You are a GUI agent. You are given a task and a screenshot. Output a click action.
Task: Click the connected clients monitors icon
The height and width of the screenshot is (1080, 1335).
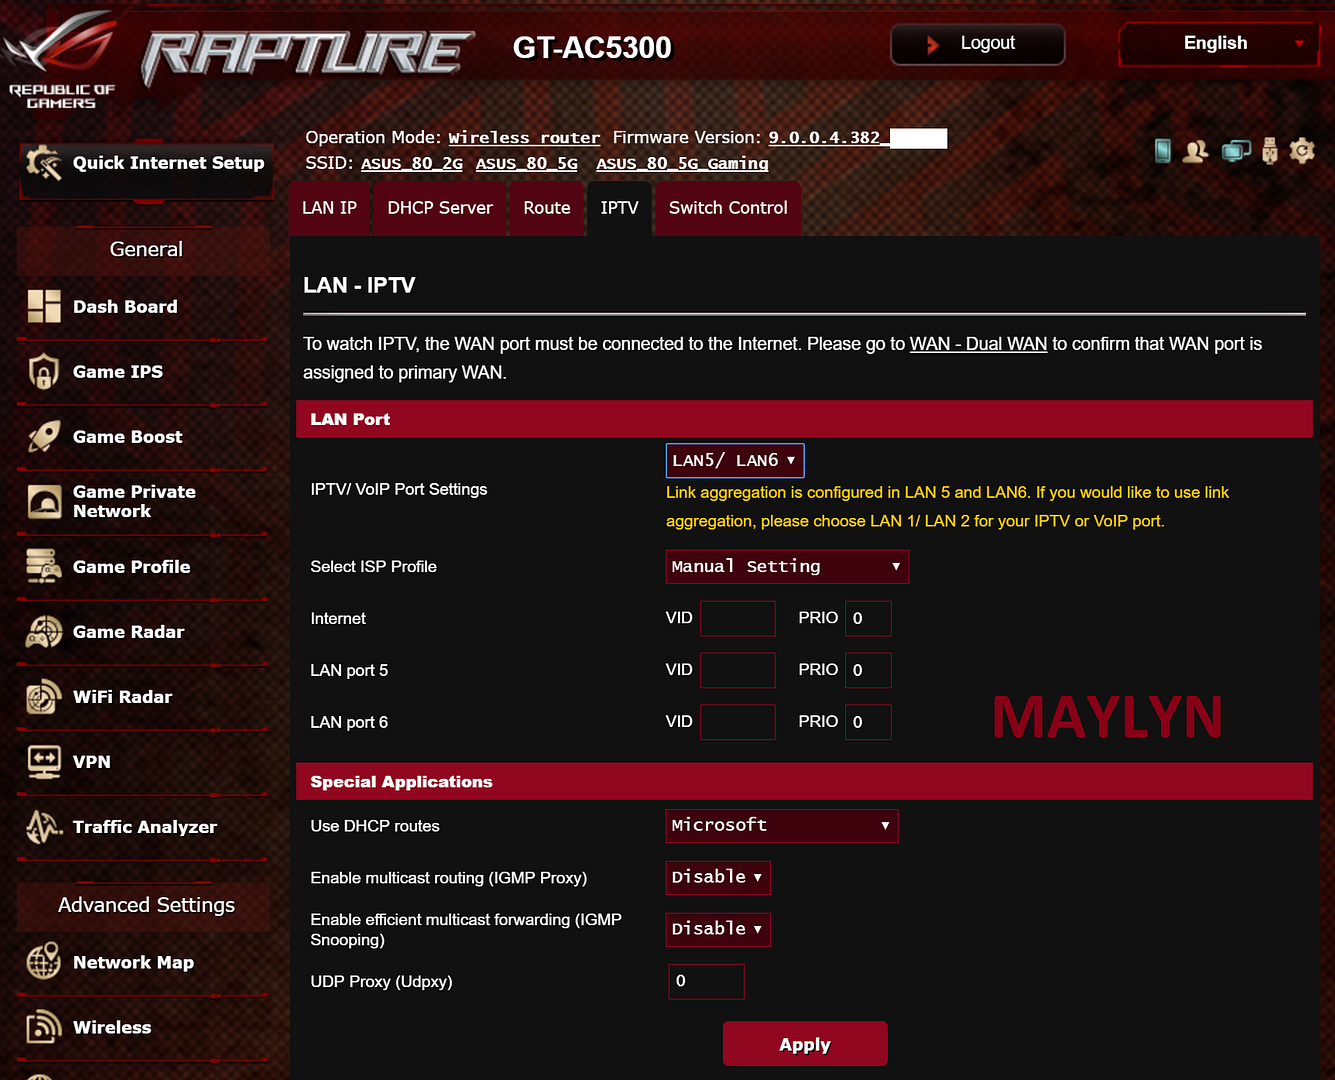pyautogui.click(x=1236, y=151)
